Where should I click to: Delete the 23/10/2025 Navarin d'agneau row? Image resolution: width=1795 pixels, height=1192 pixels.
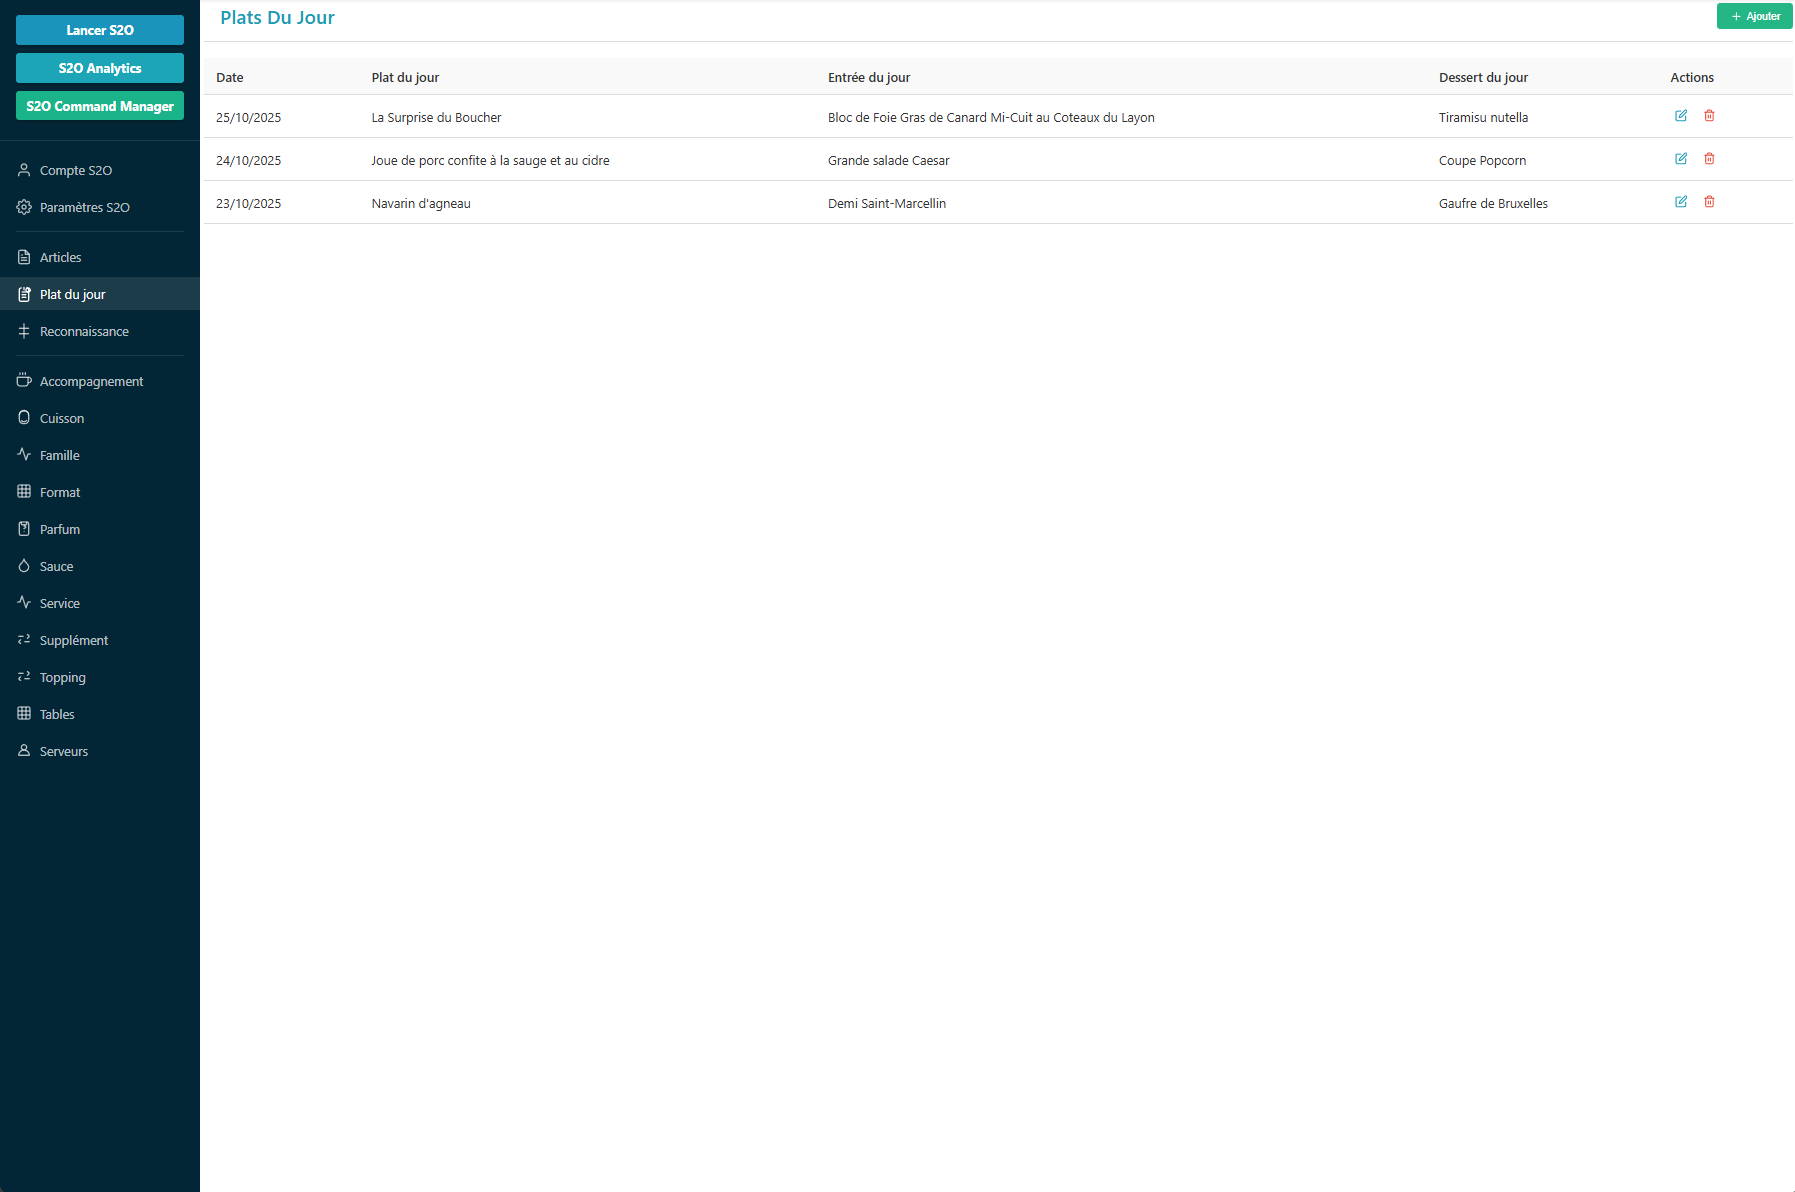tap(1709, 202)
